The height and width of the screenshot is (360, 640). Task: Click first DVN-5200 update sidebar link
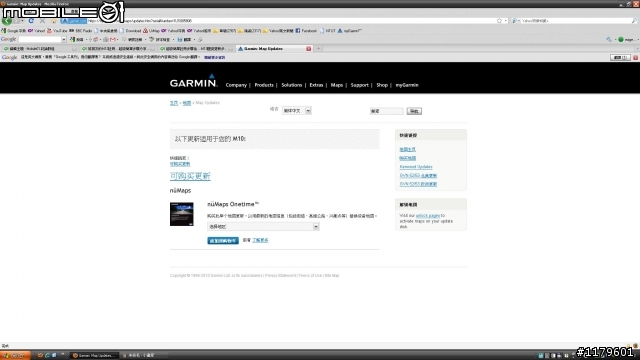point(418,176)
